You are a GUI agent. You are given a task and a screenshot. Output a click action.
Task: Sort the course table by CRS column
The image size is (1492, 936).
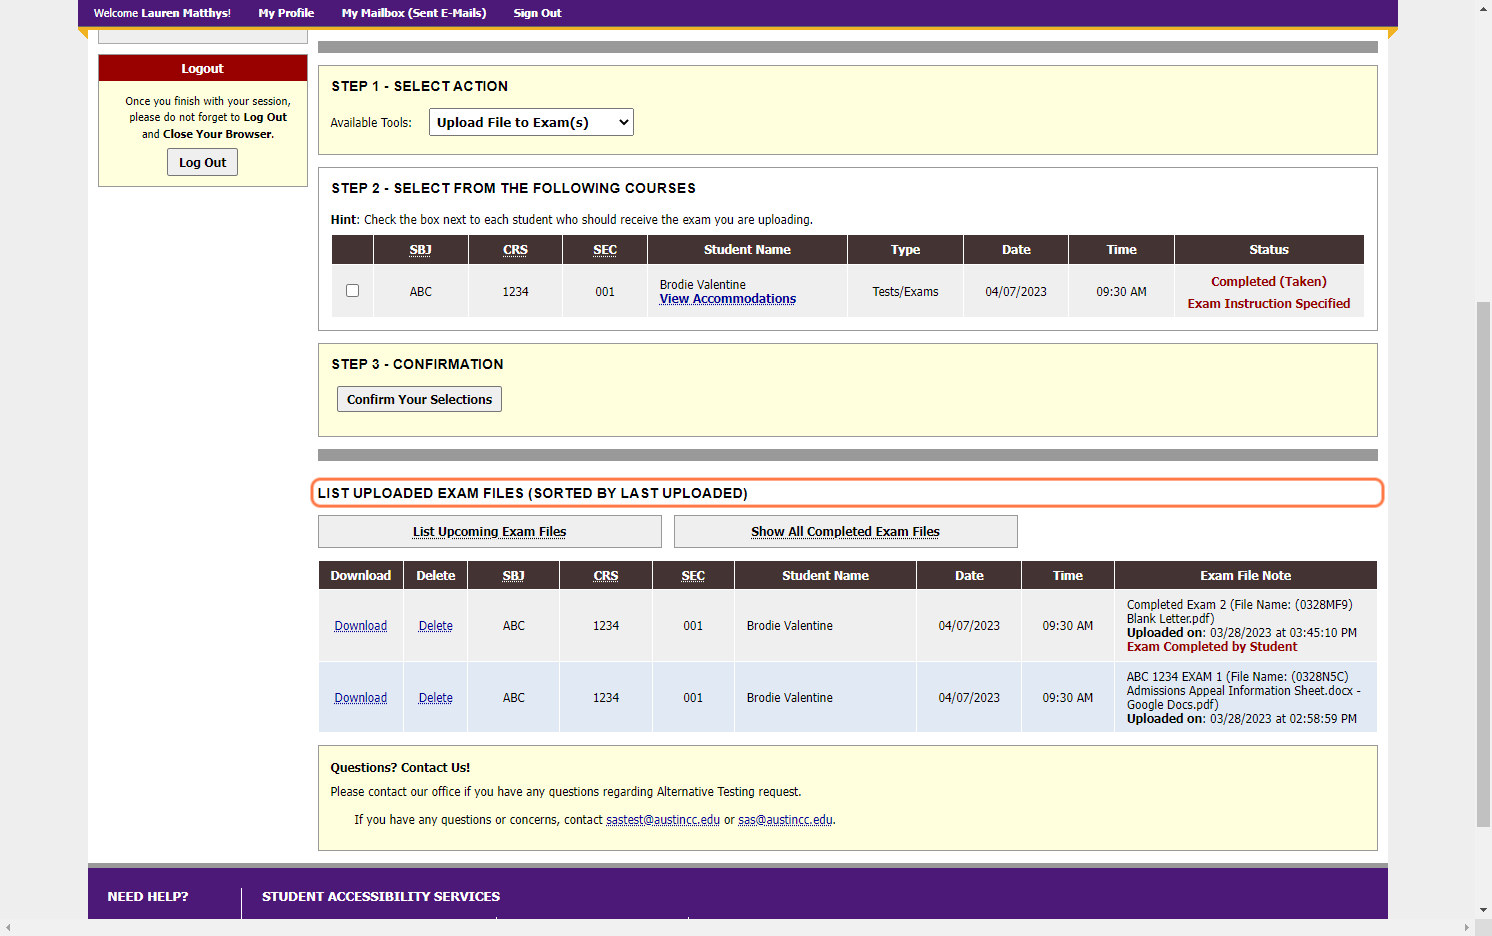pos(515,250)
